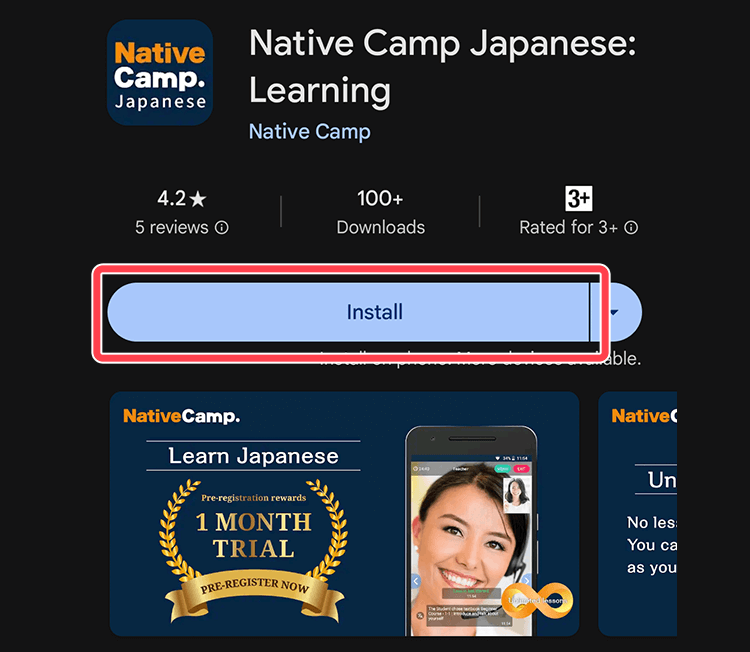This screenshot has width=750, height=652.
Task: Open the second partially visible screenshot
Action: tap(638, 514)
